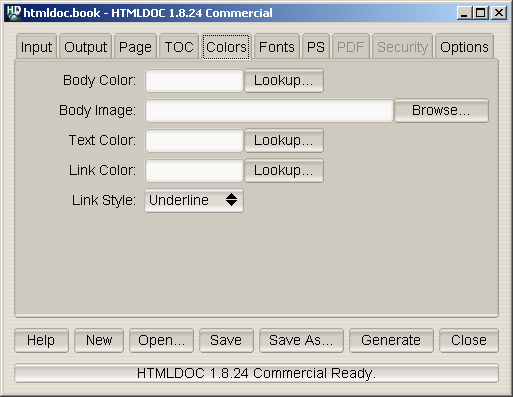
Task: Click the Generate button
Action: click(391, 340)
